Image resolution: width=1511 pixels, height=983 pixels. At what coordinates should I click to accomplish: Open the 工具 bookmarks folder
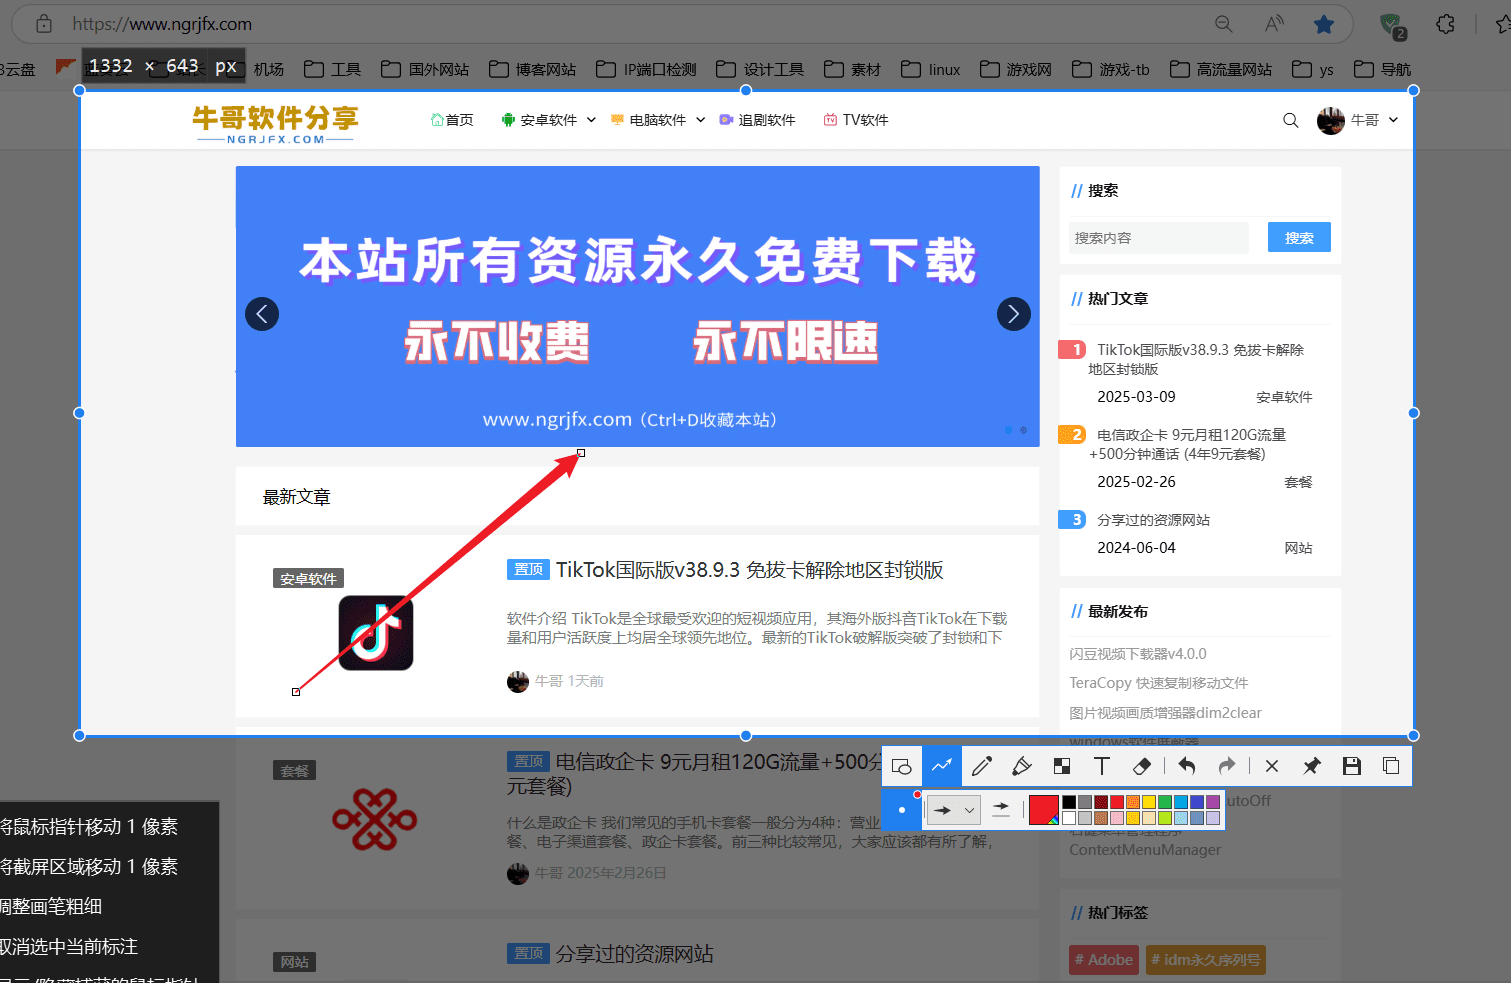pos(333,69)
